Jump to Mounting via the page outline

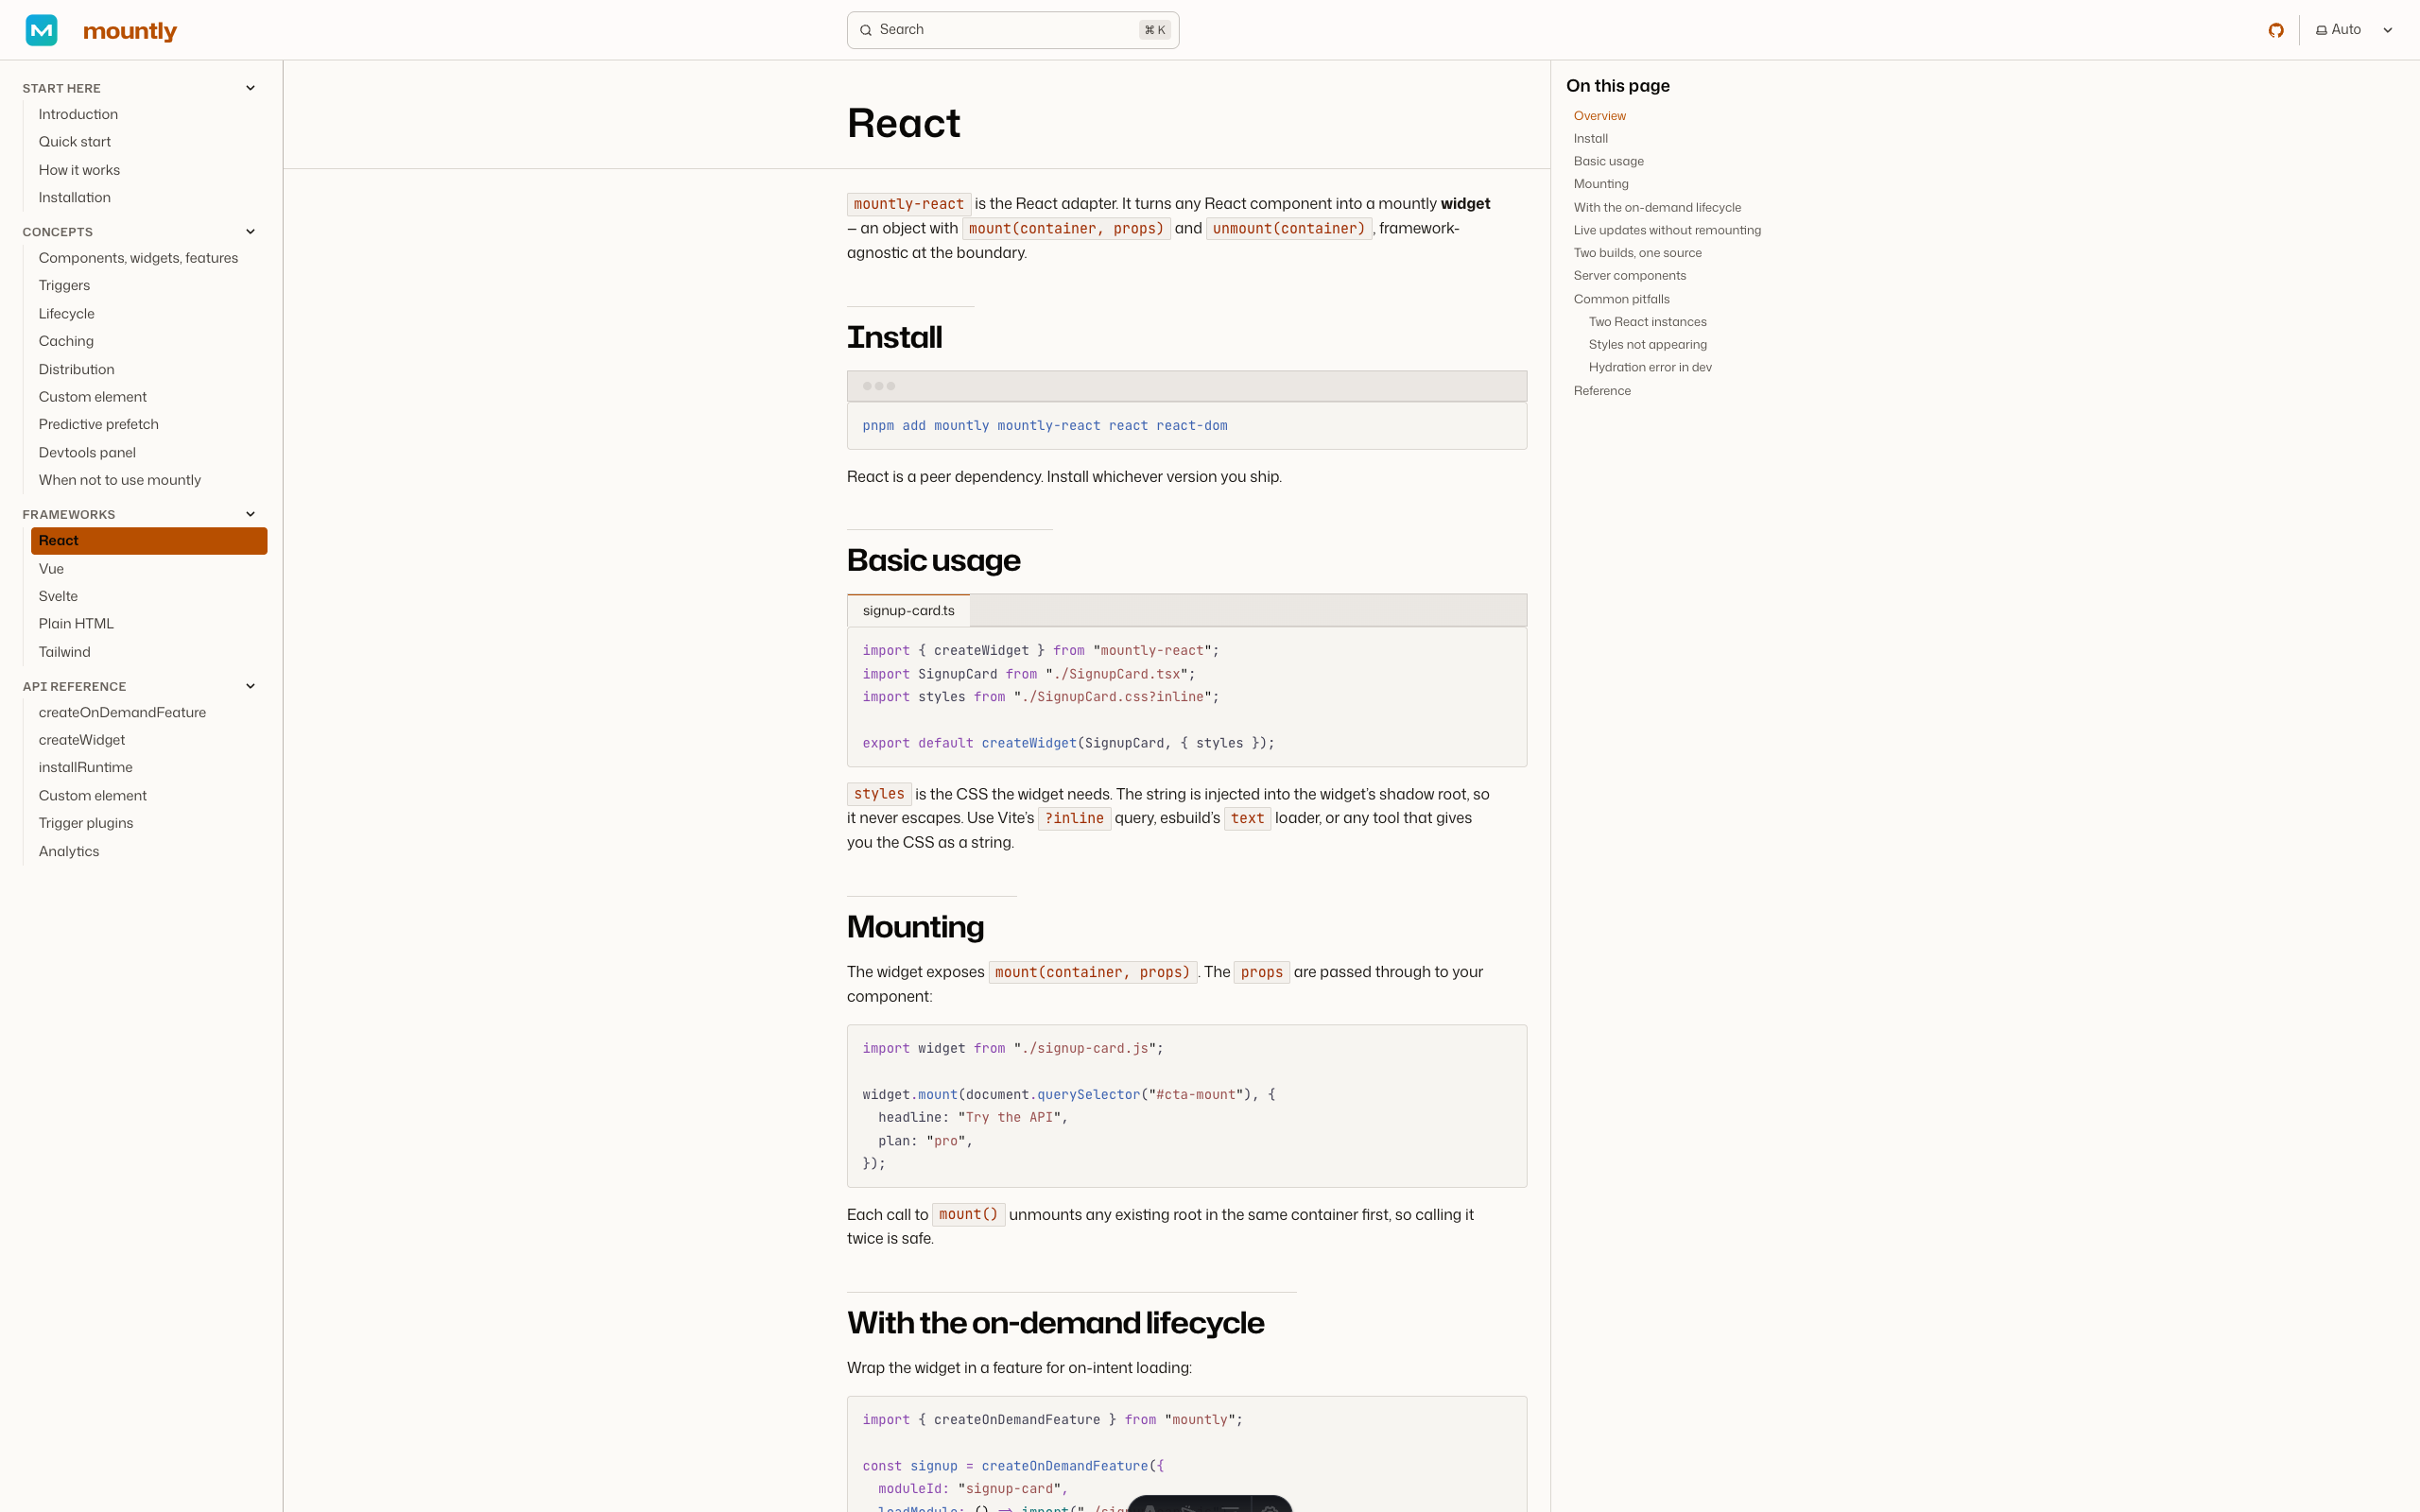coord(1601,184)
